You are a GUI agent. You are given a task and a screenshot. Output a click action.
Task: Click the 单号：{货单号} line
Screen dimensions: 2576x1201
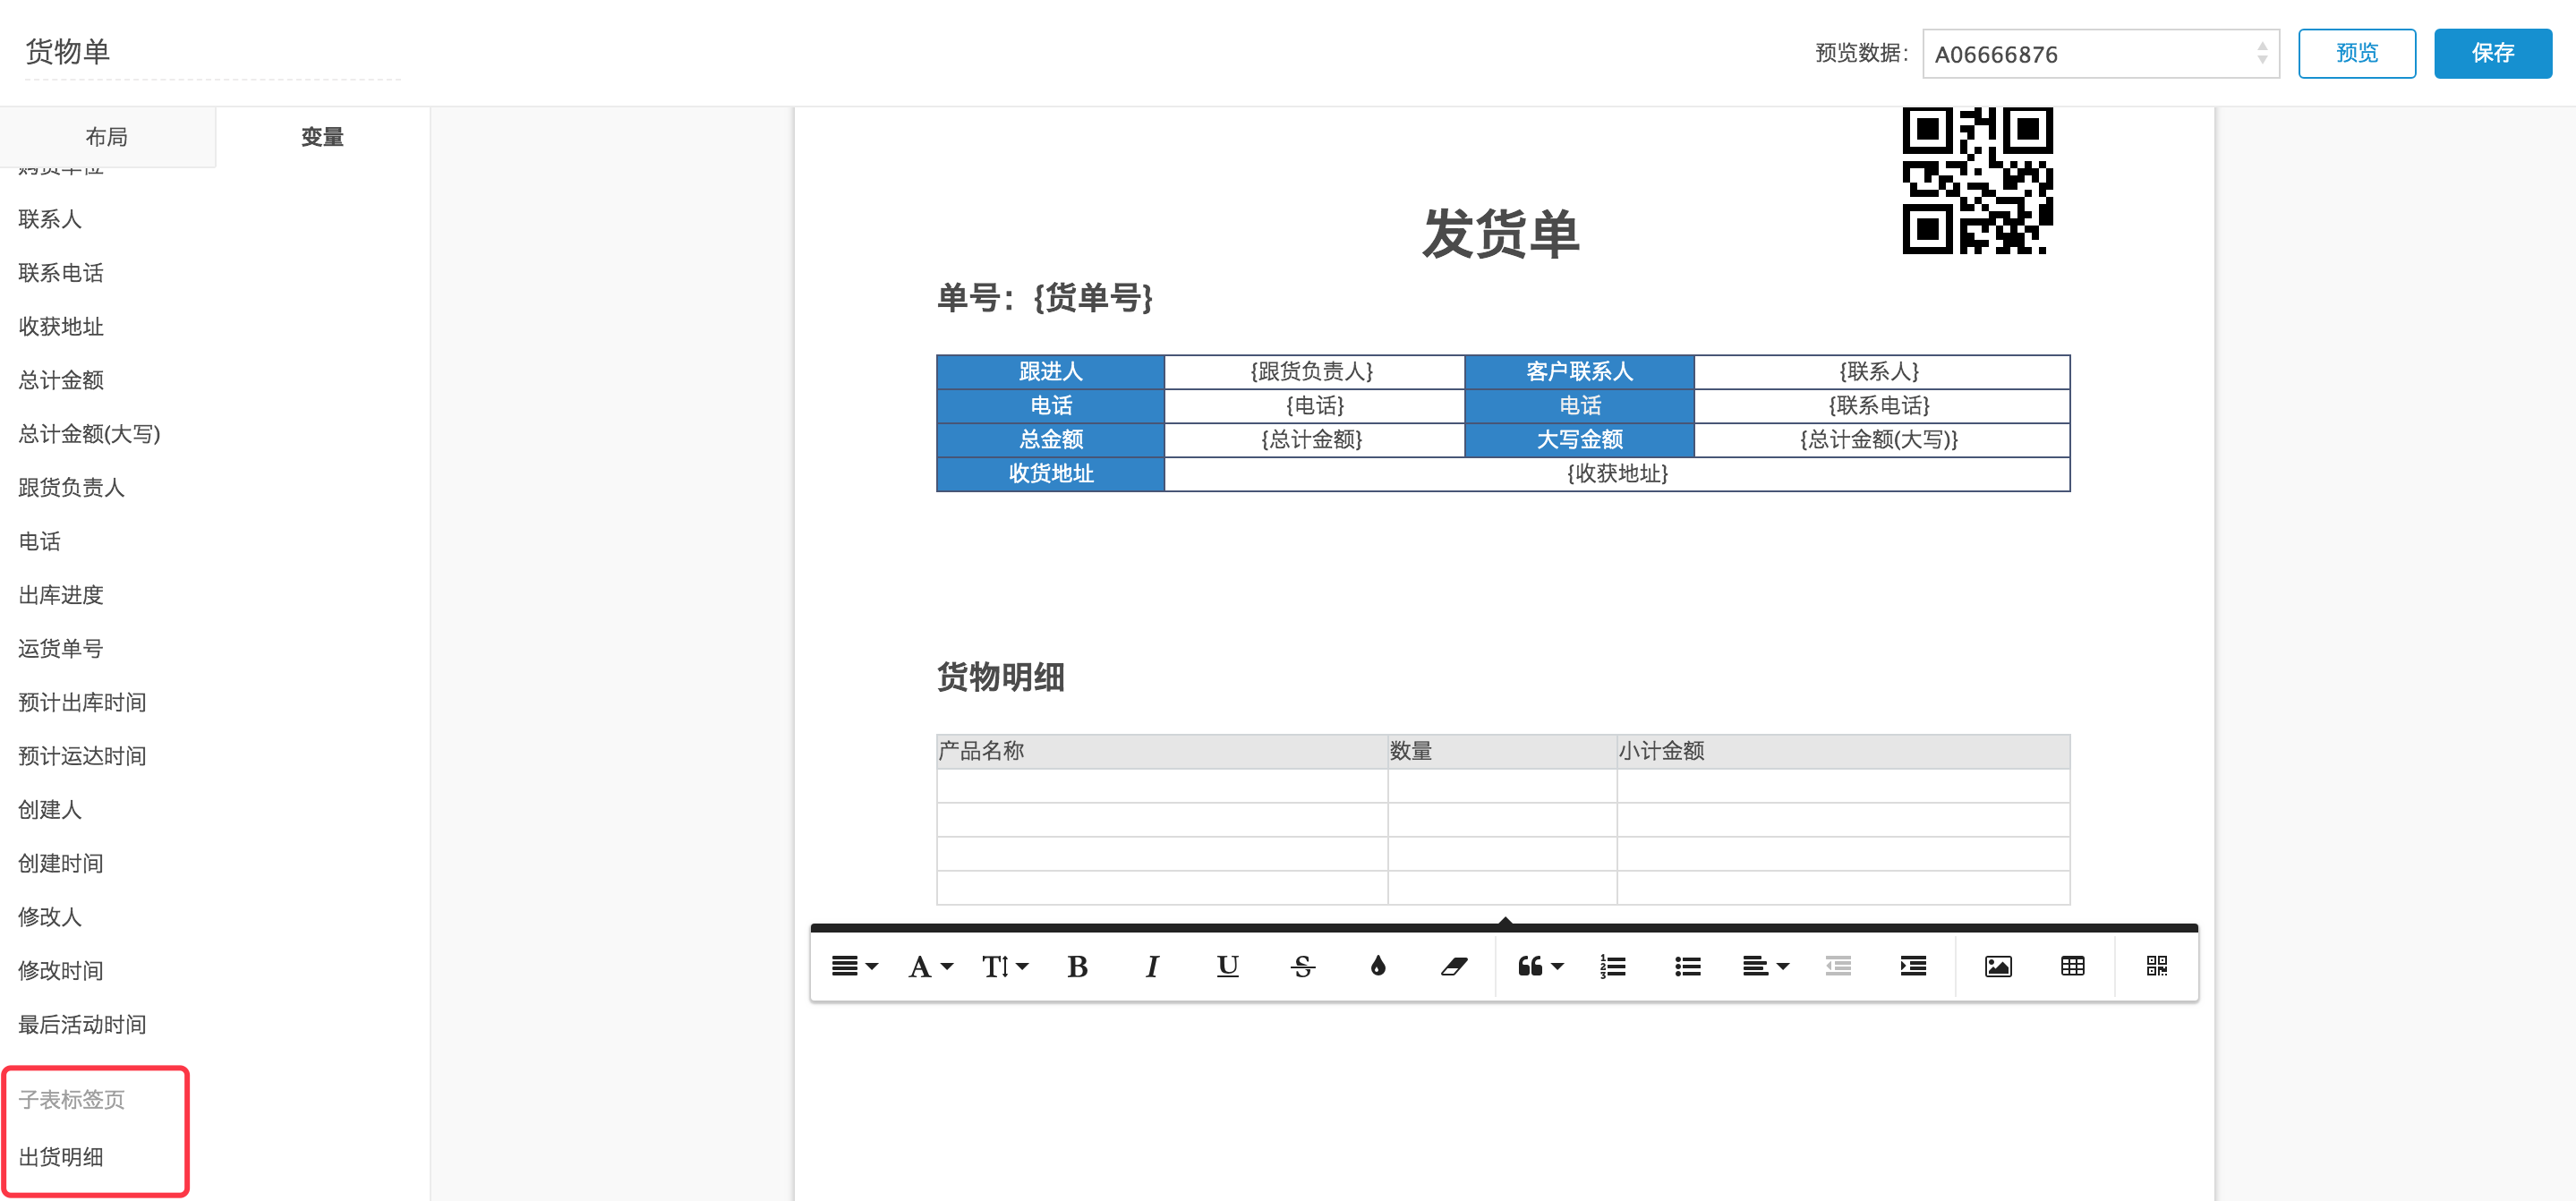pos(1045,298)
